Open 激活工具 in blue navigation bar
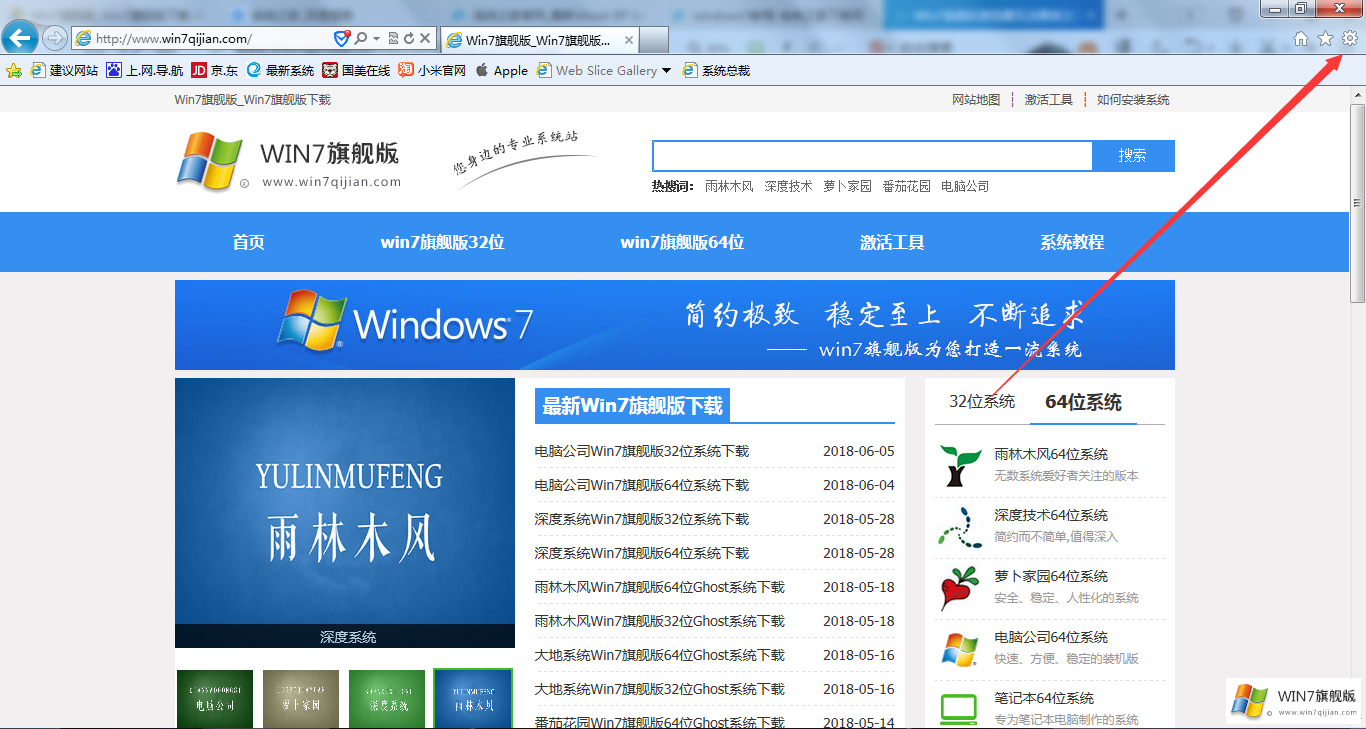1366x729 pixels. 892,242
